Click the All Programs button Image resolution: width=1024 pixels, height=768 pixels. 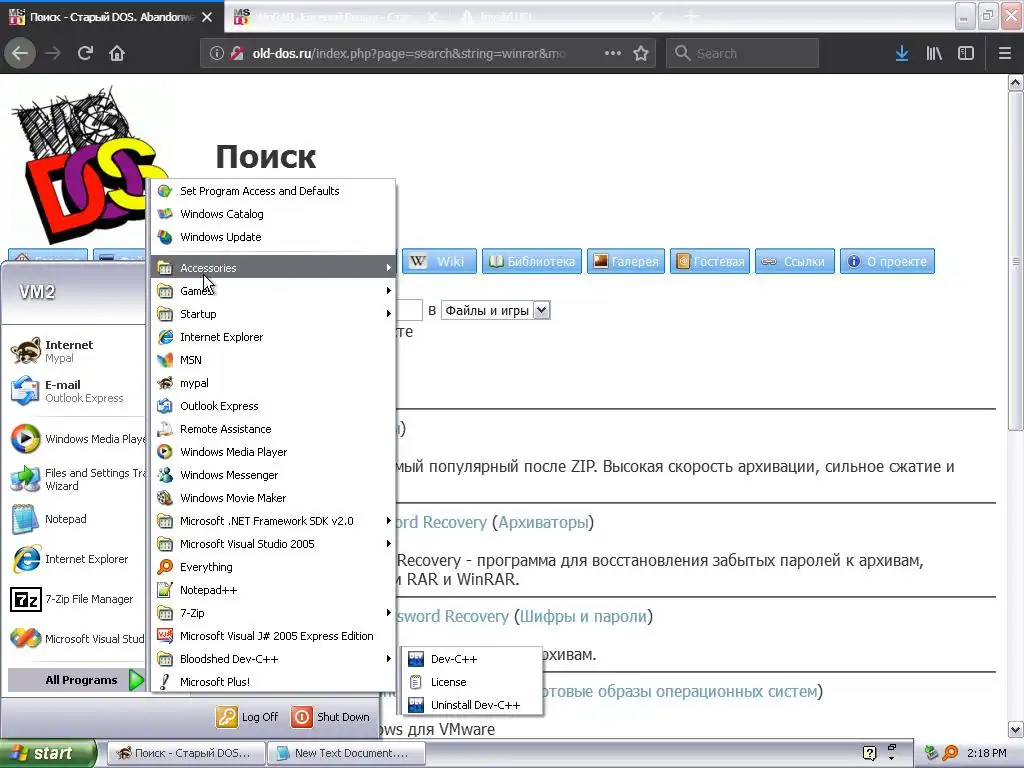76,680
